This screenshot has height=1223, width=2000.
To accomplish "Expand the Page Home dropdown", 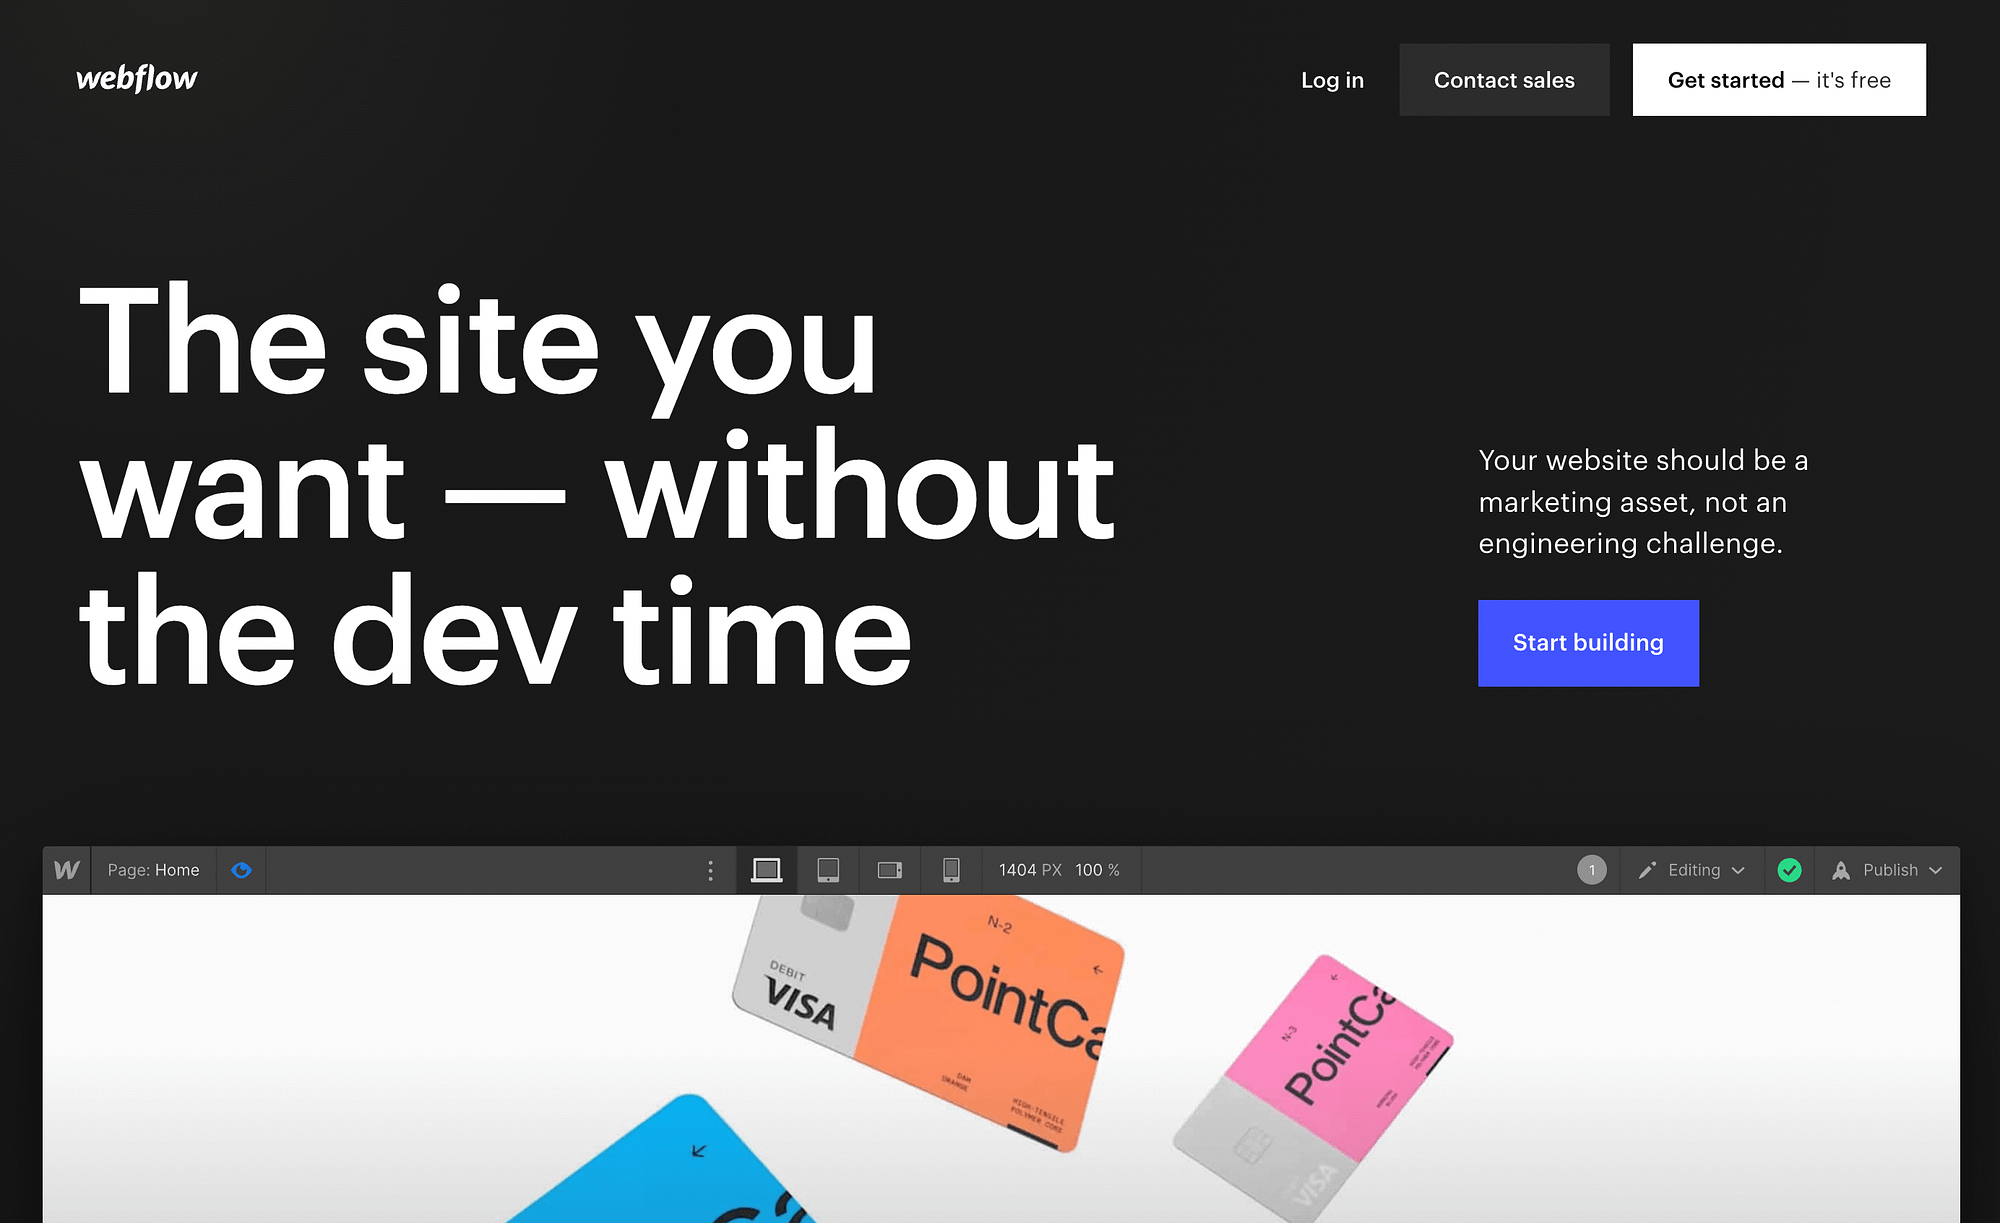I will click(154, 869).
